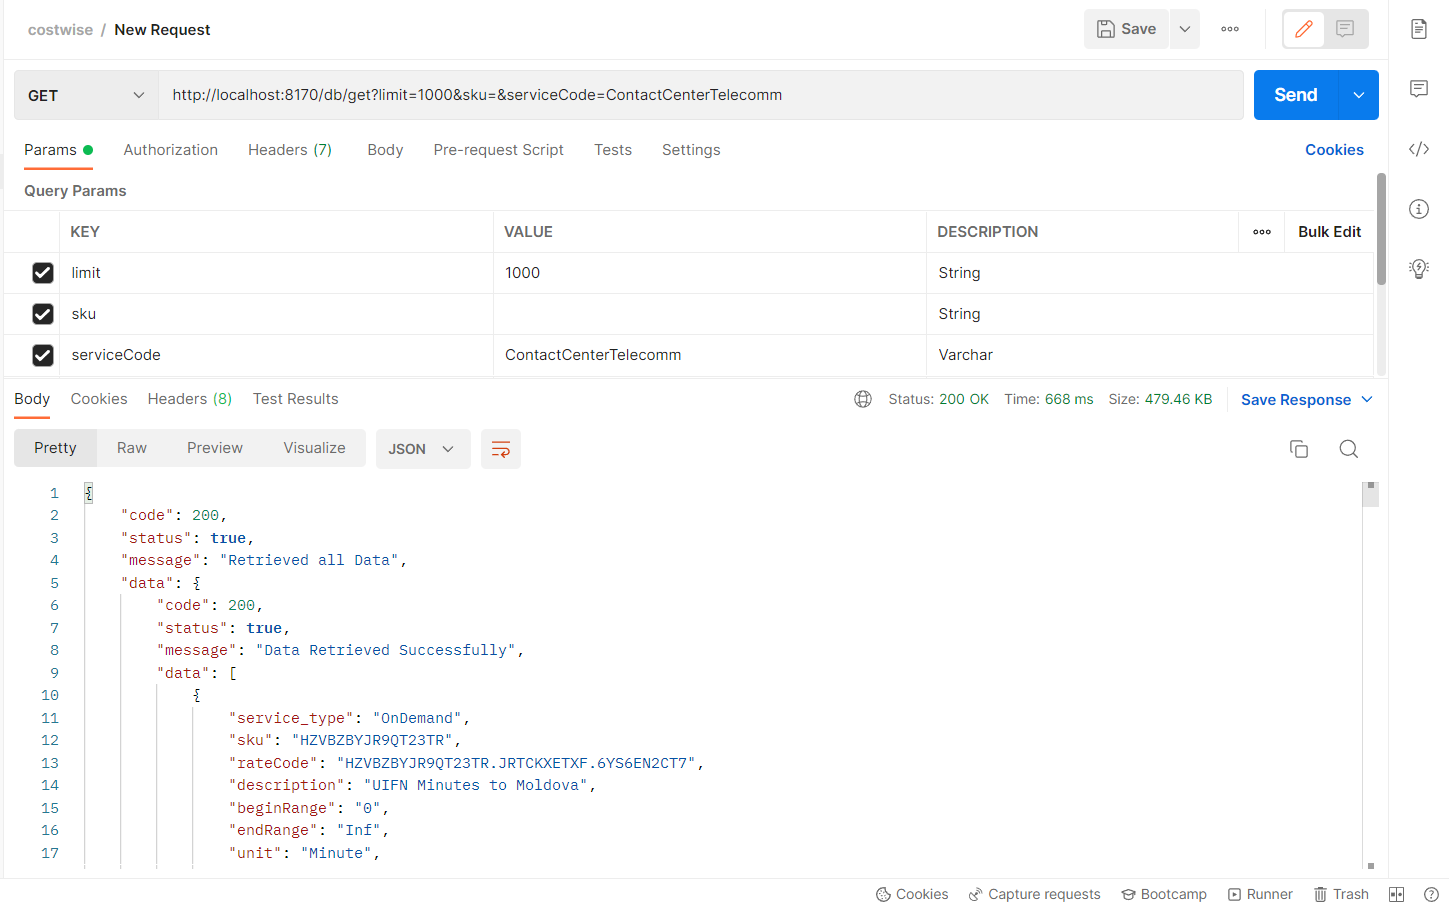Viewport: 1449px width, 909px height.
Task: Open Trash in the status bar
Action: (1341, 894)
